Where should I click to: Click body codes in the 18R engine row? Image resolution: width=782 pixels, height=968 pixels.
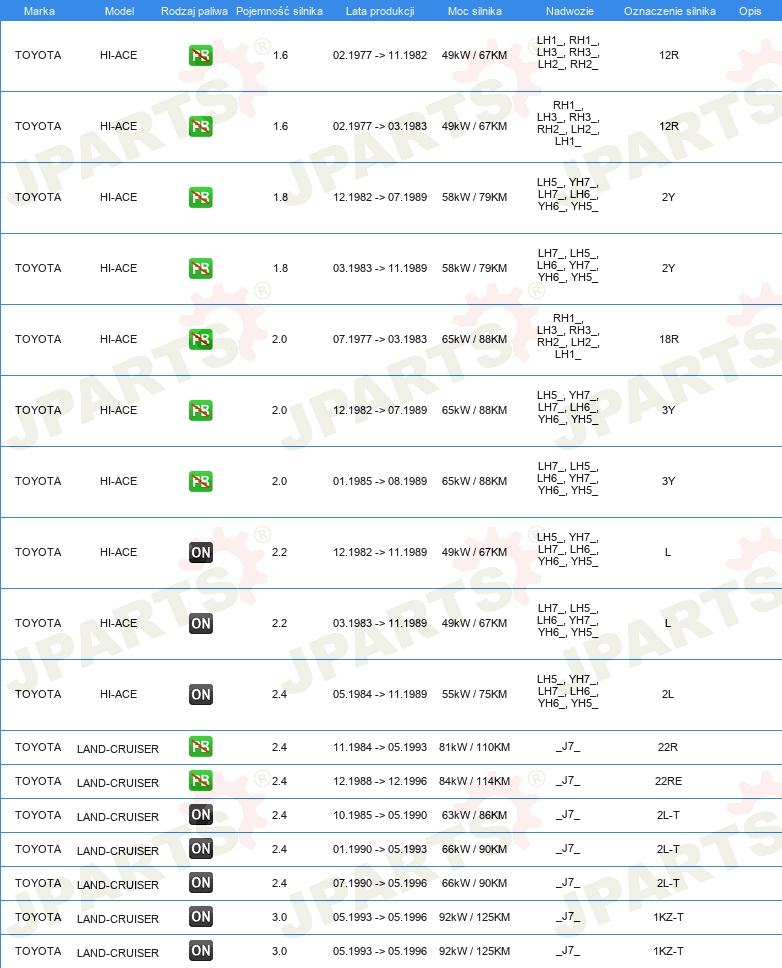tap(568, 336)
